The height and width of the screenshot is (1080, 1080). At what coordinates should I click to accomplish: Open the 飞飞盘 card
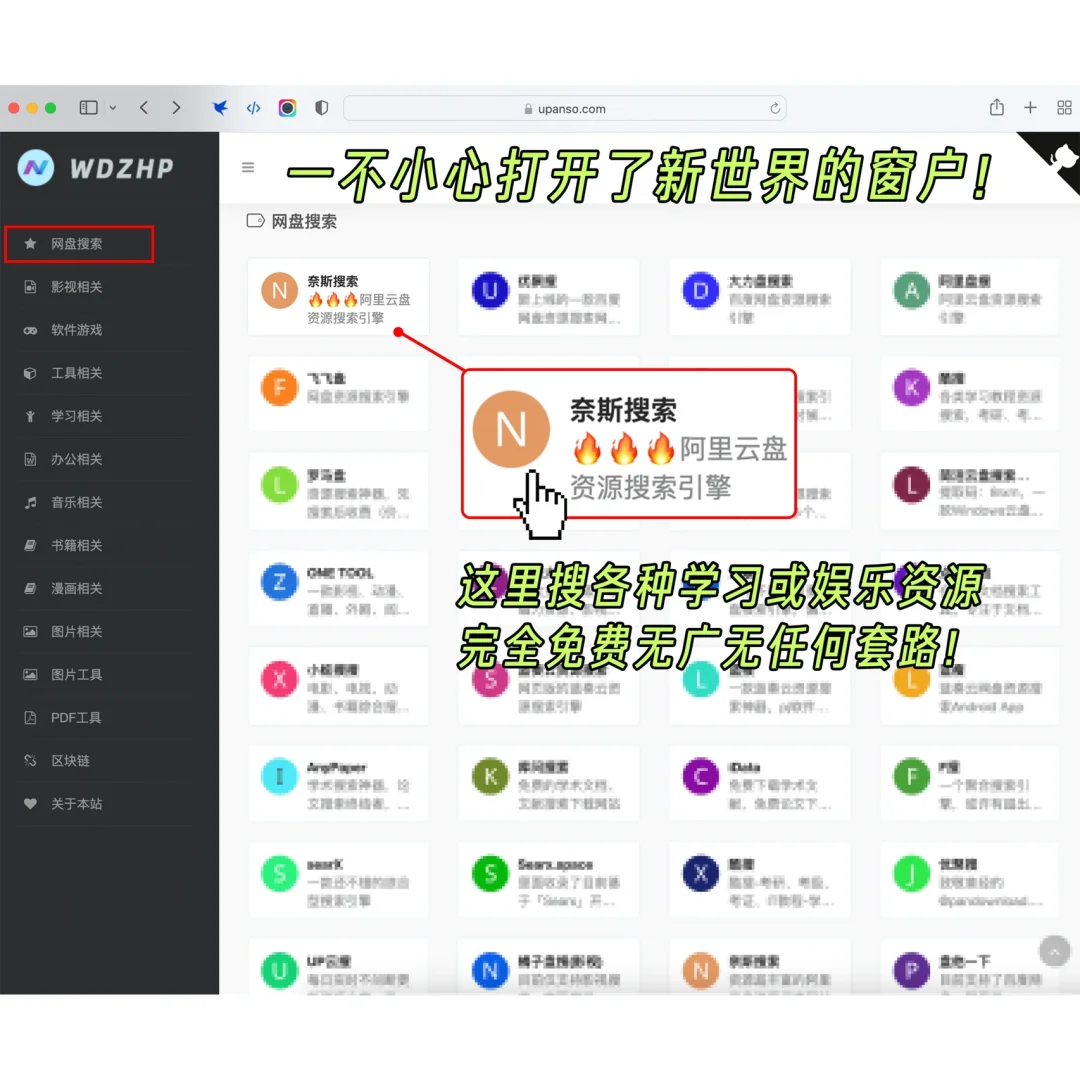point(338,394)
